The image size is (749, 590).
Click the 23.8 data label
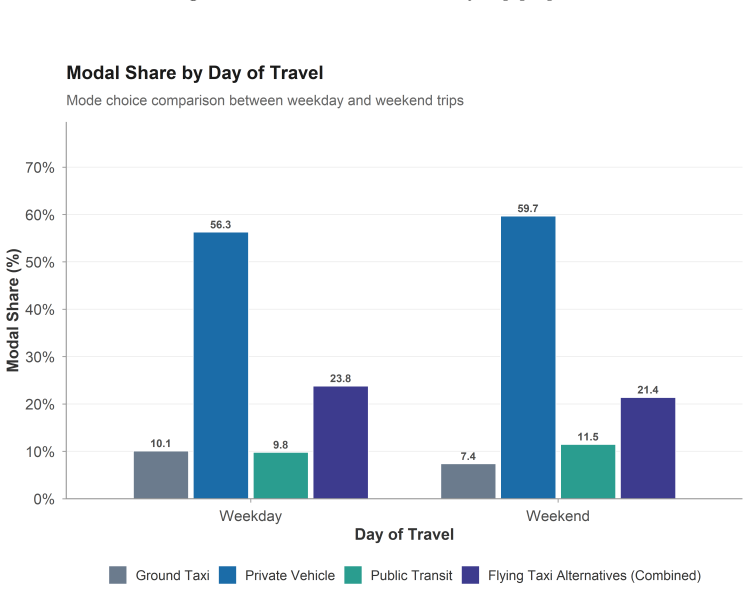click(x=340, y=378)
